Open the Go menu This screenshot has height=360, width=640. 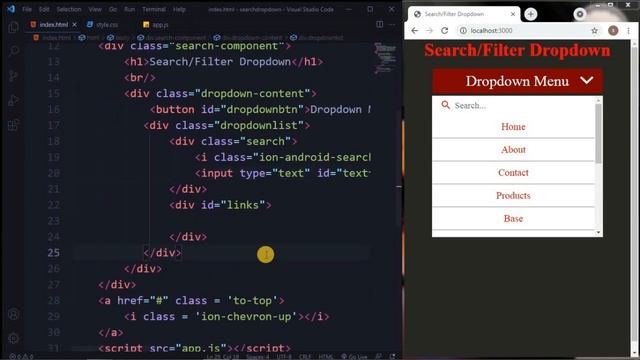pyautogui.click(x=113, y=9)
